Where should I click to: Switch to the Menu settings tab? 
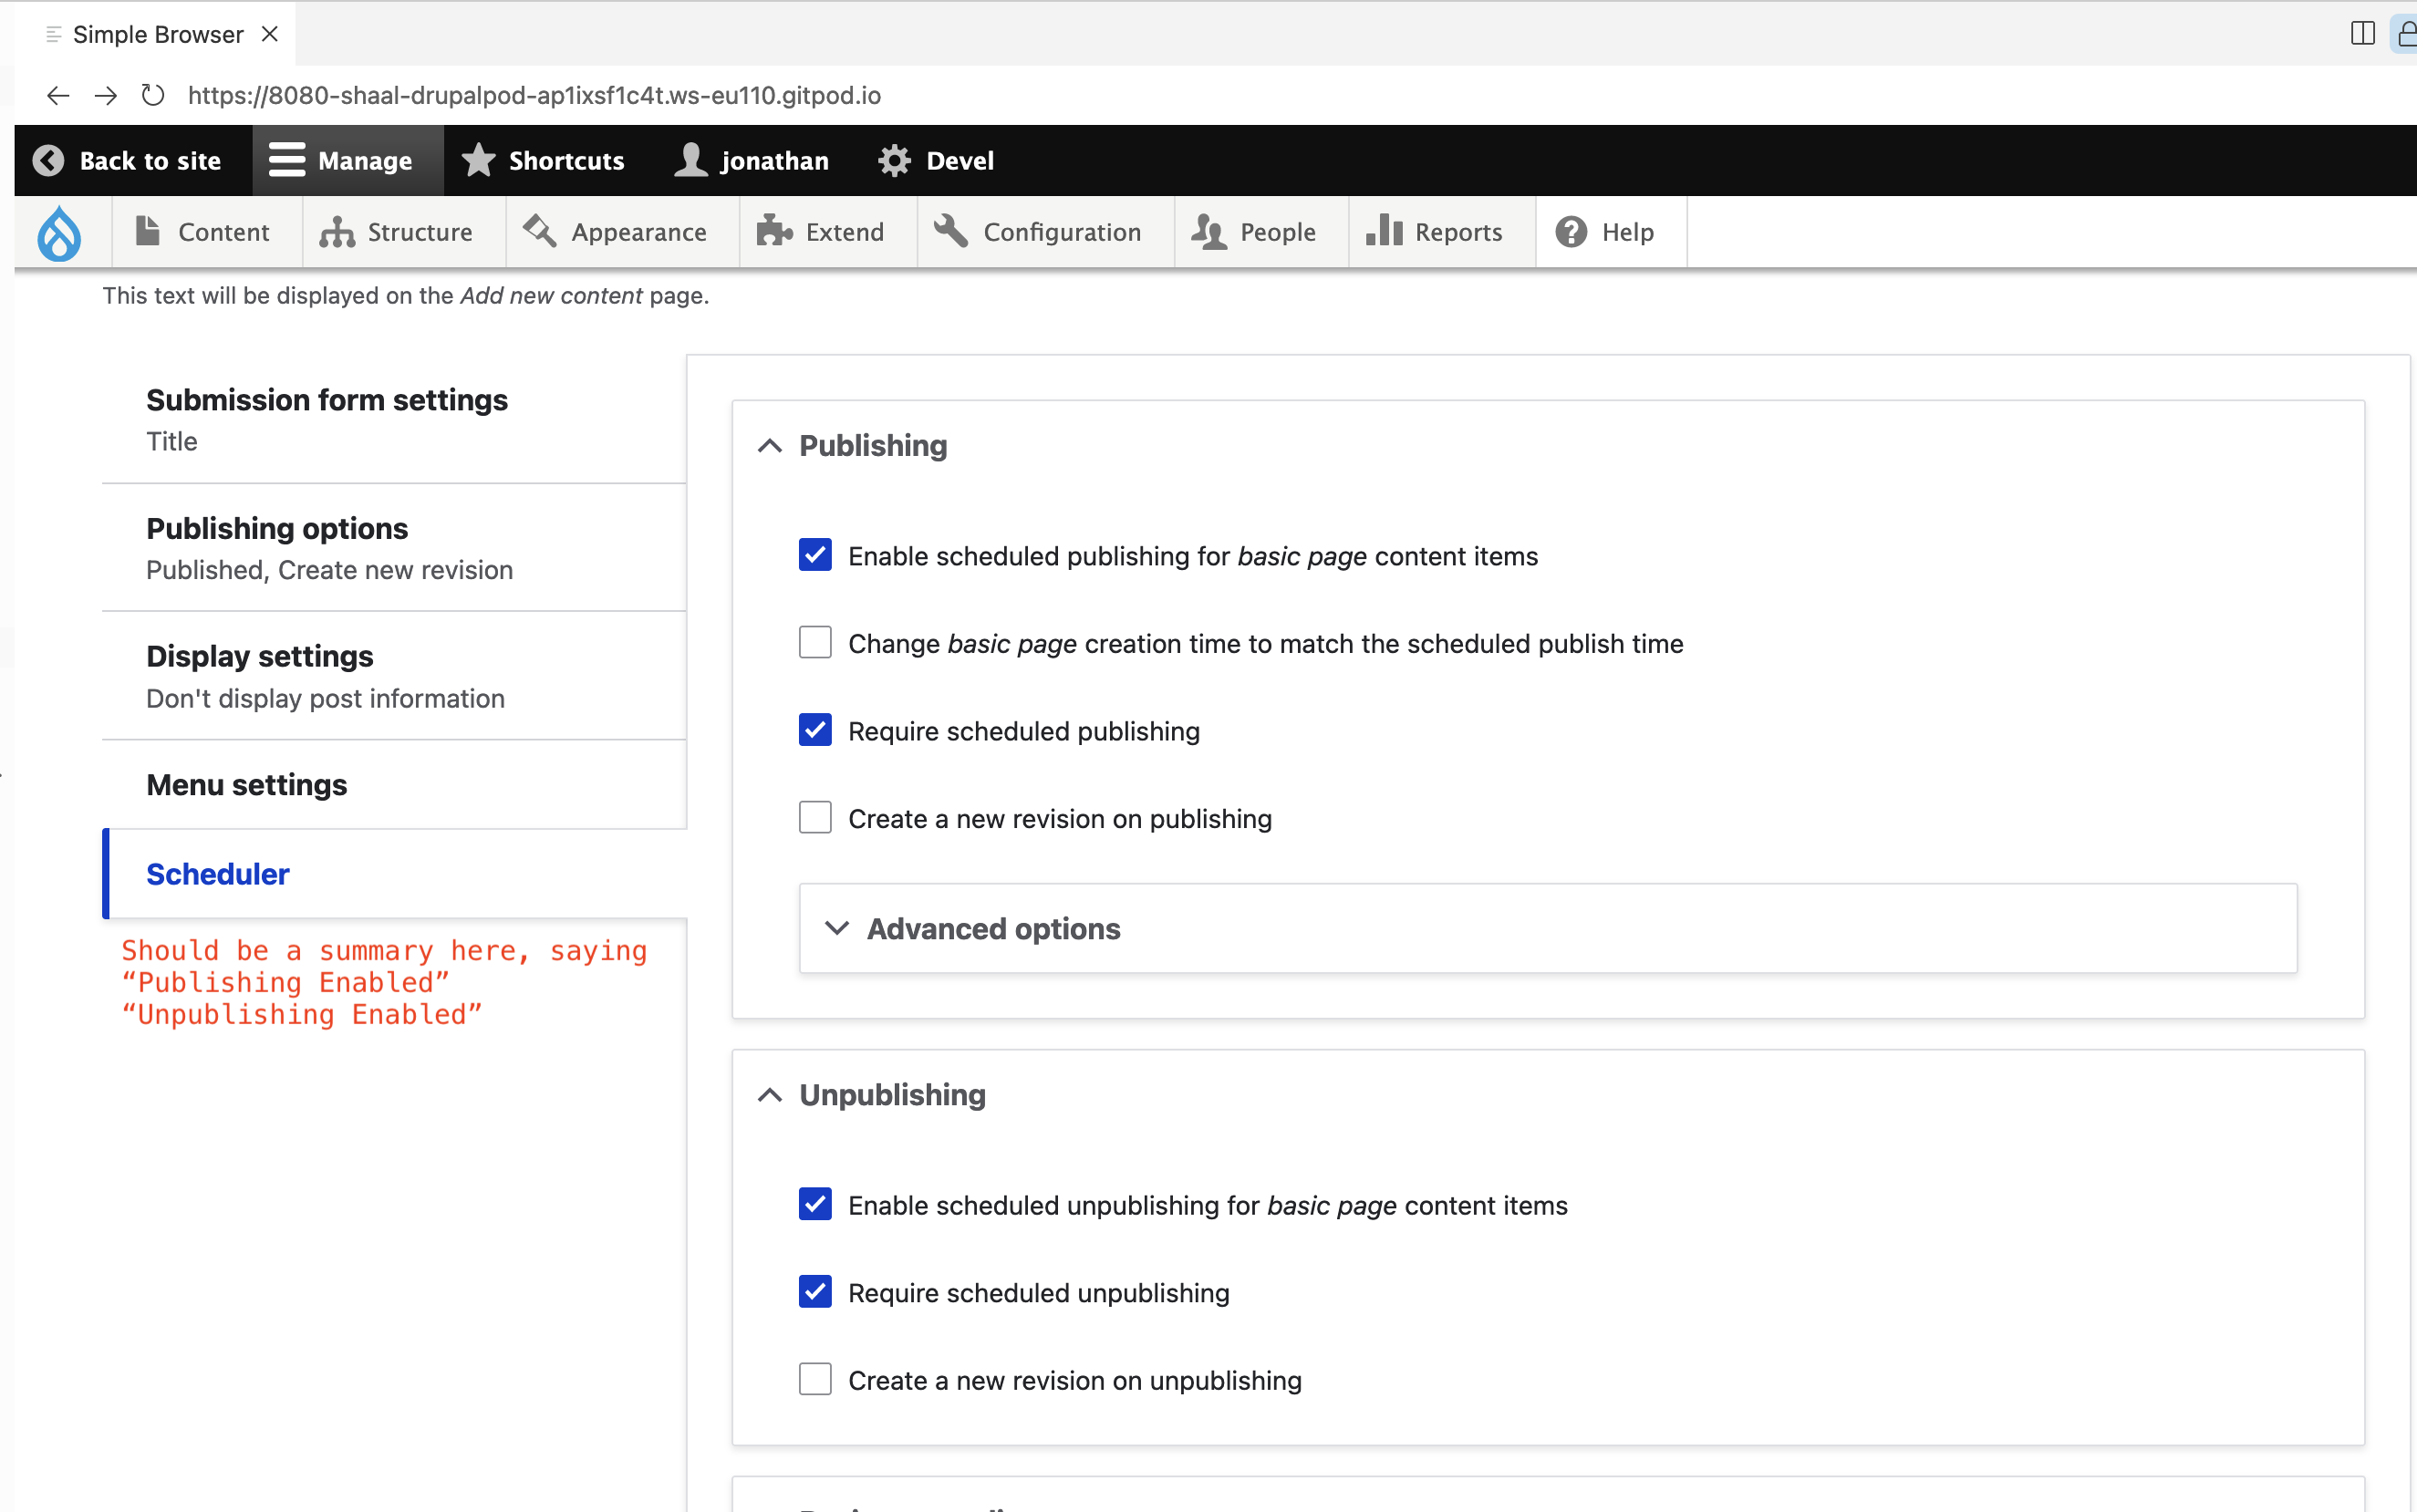(x=246, y=785)
